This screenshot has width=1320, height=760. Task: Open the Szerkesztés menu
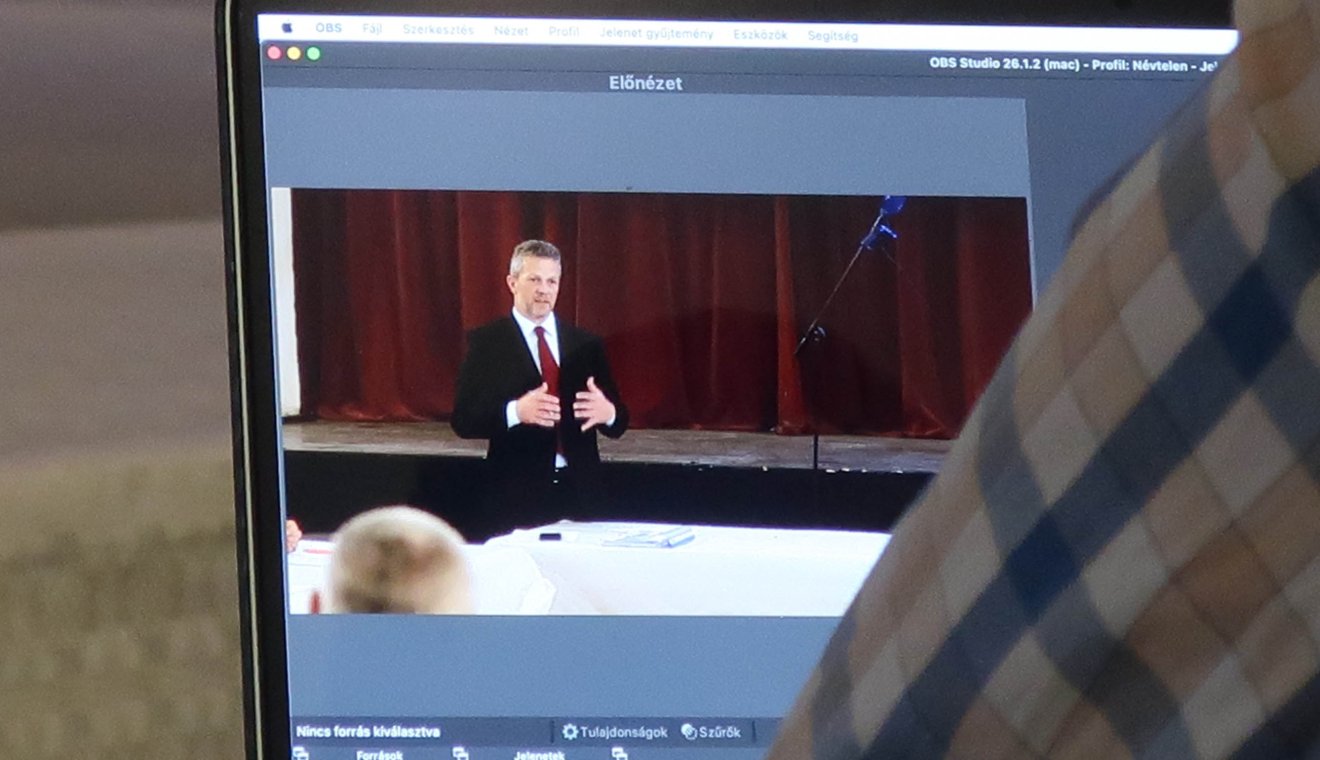pos(438,31)
